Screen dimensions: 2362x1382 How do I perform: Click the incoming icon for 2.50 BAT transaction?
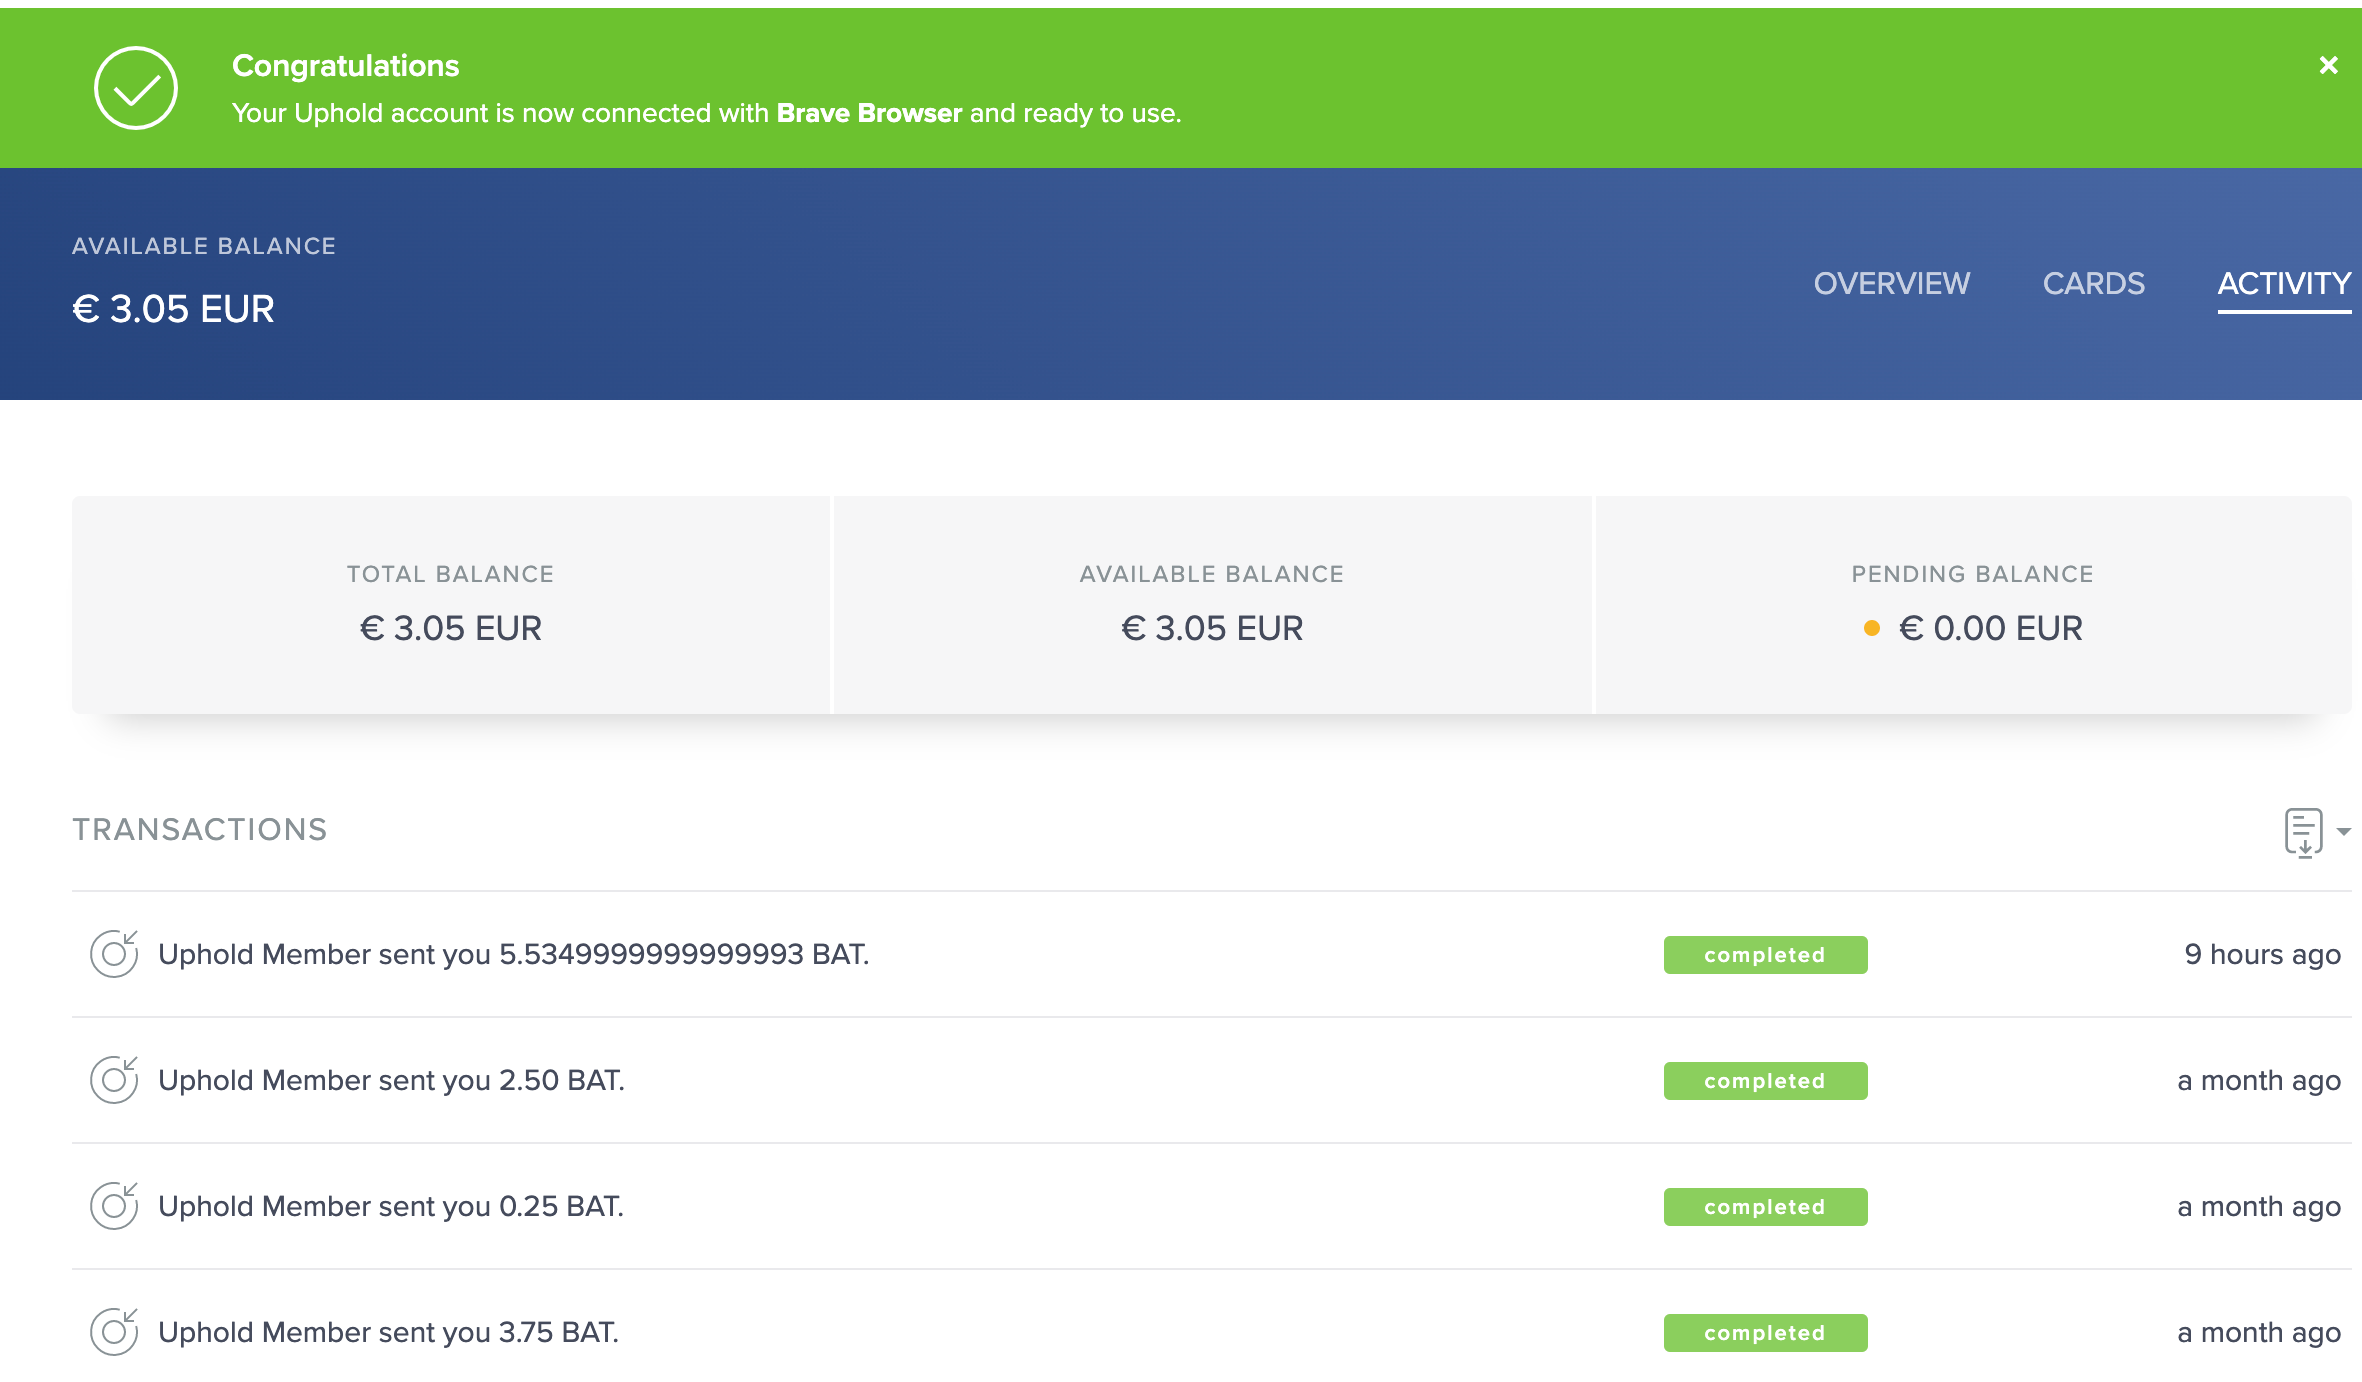(114, 1080)
